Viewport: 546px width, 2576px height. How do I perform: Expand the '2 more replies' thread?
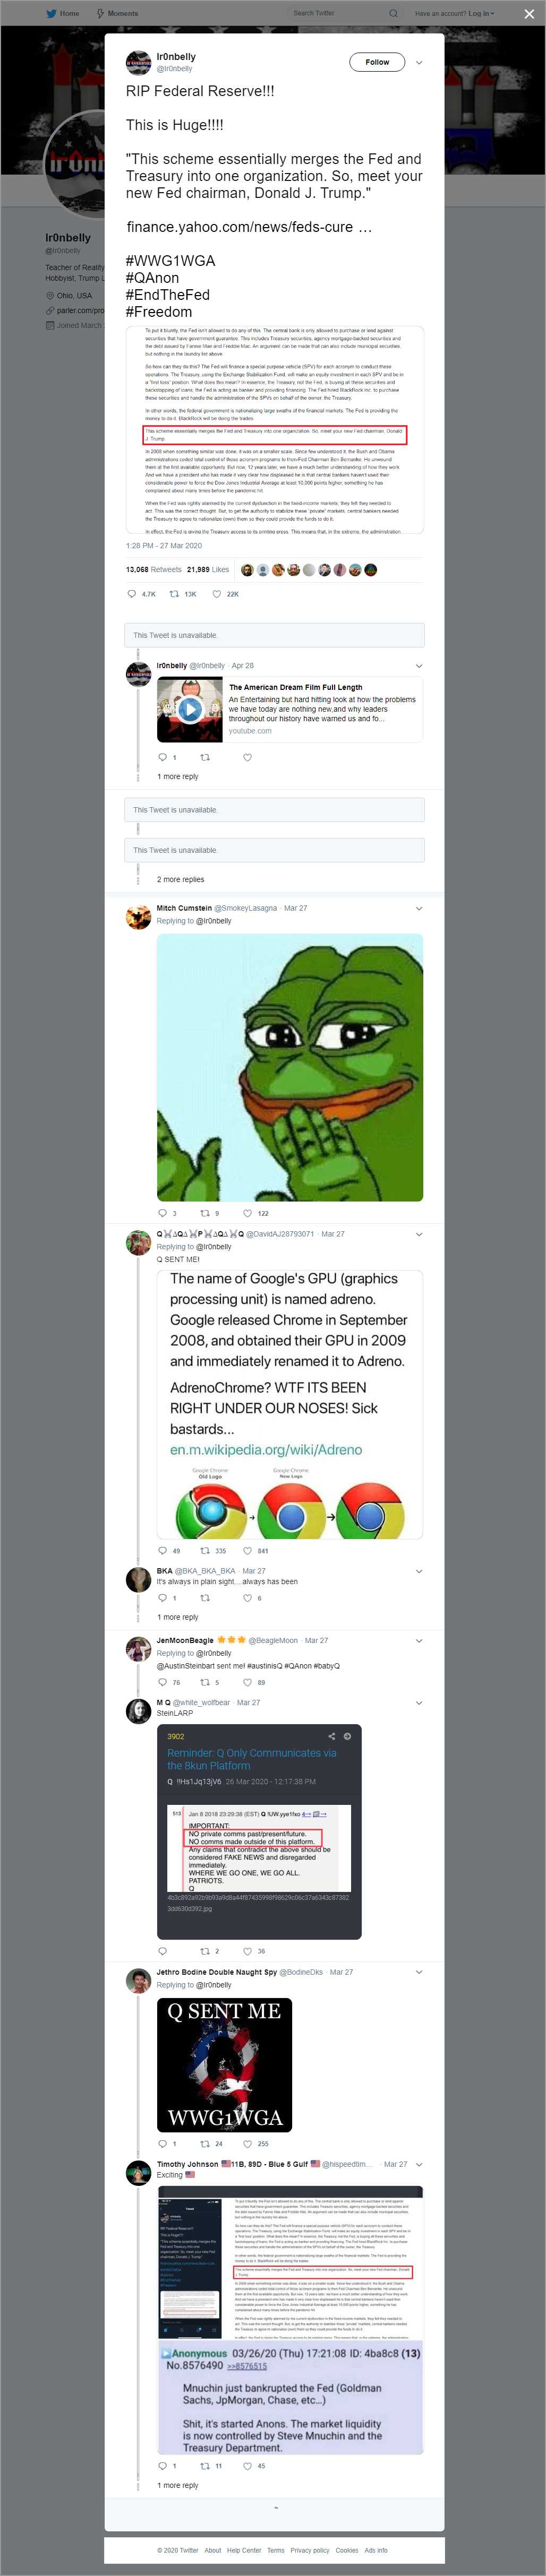pos(180,879)
